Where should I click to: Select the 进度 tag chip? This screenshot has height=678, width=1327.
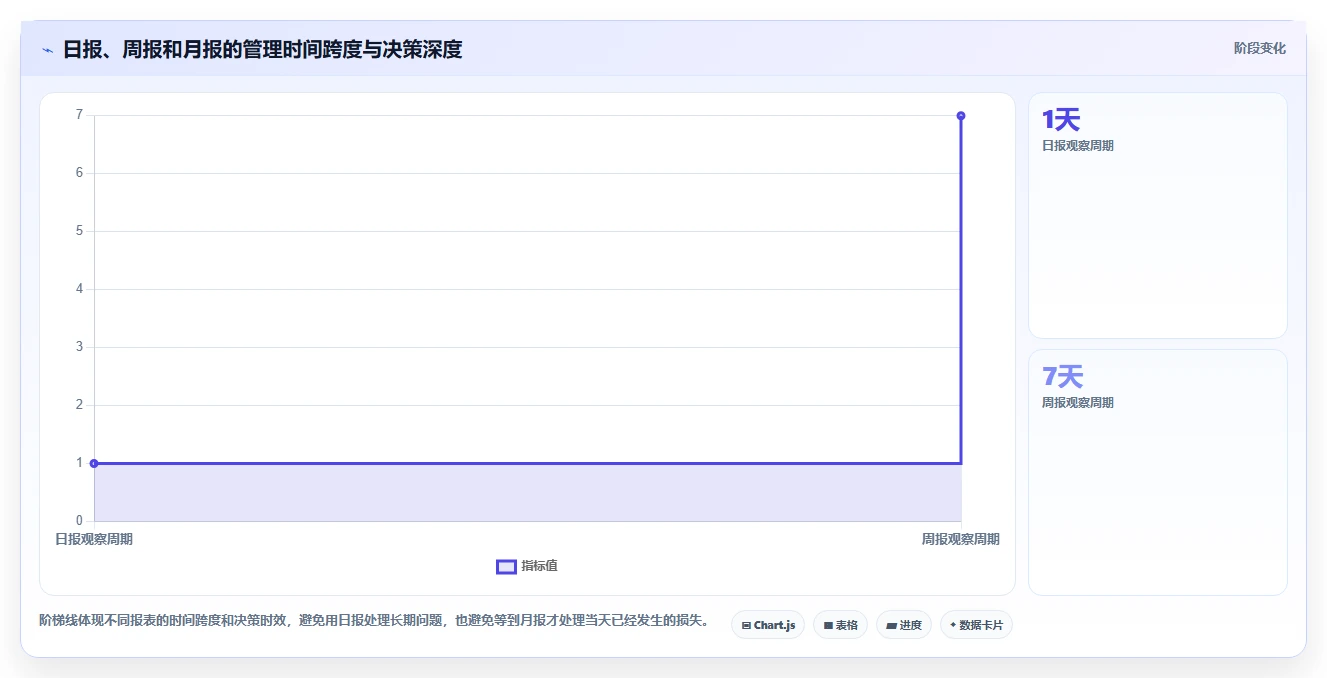coord(904,625)
